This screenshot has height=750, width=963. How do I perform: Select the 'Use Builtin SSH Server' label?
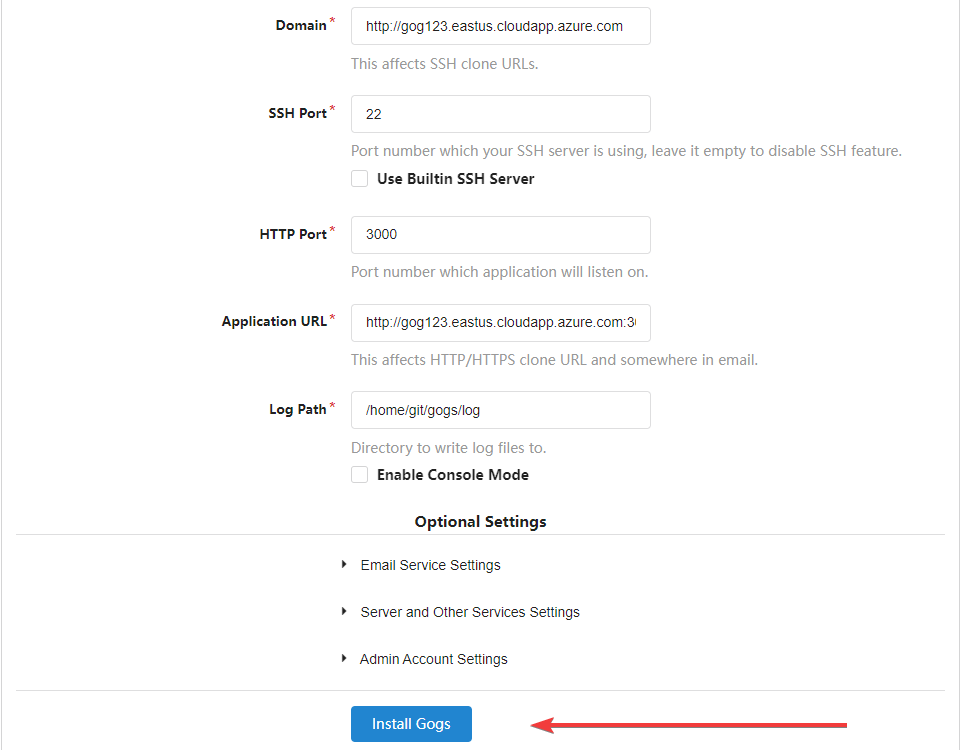[455, 179]
